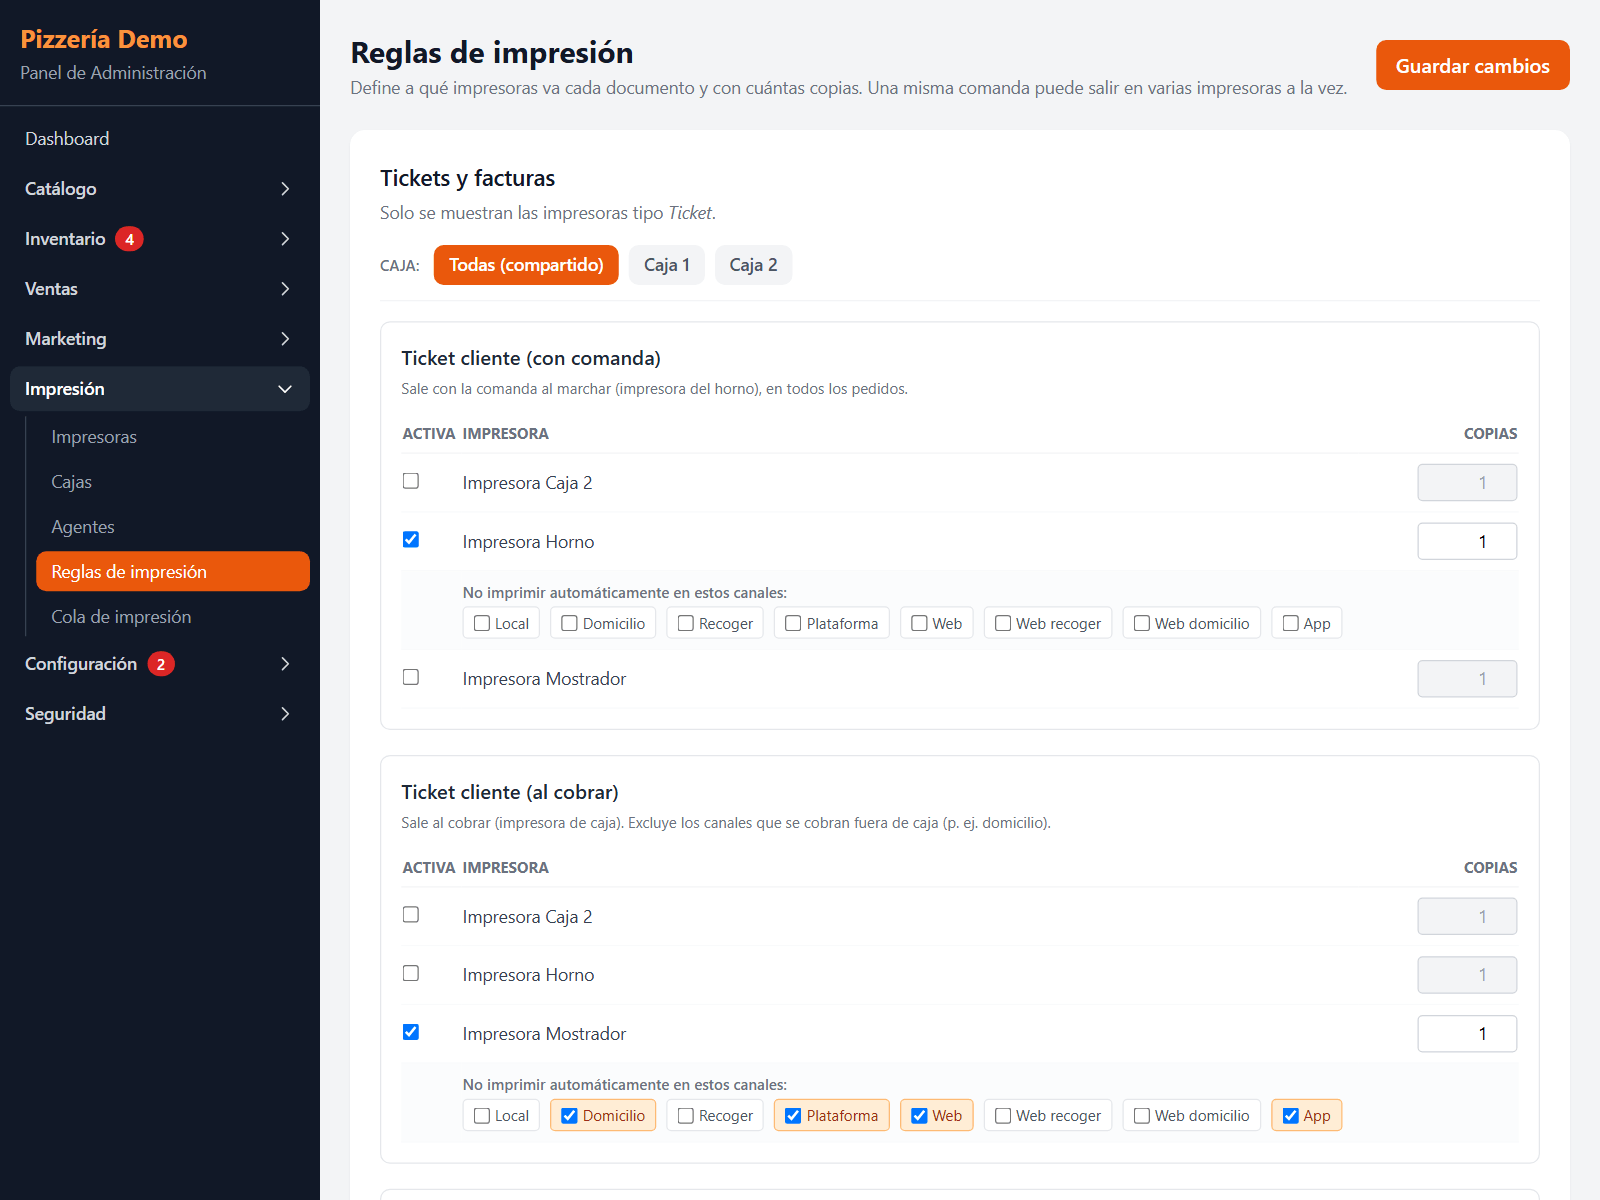Edit copies field for Mostrador in al cobrar
1600x1200 pixels.
click(x=1467, y=1034)
